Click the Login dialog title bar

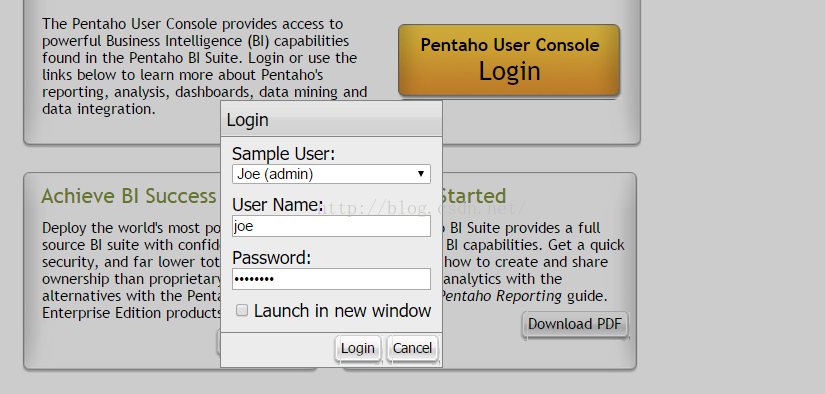click(x=331, y=119)
